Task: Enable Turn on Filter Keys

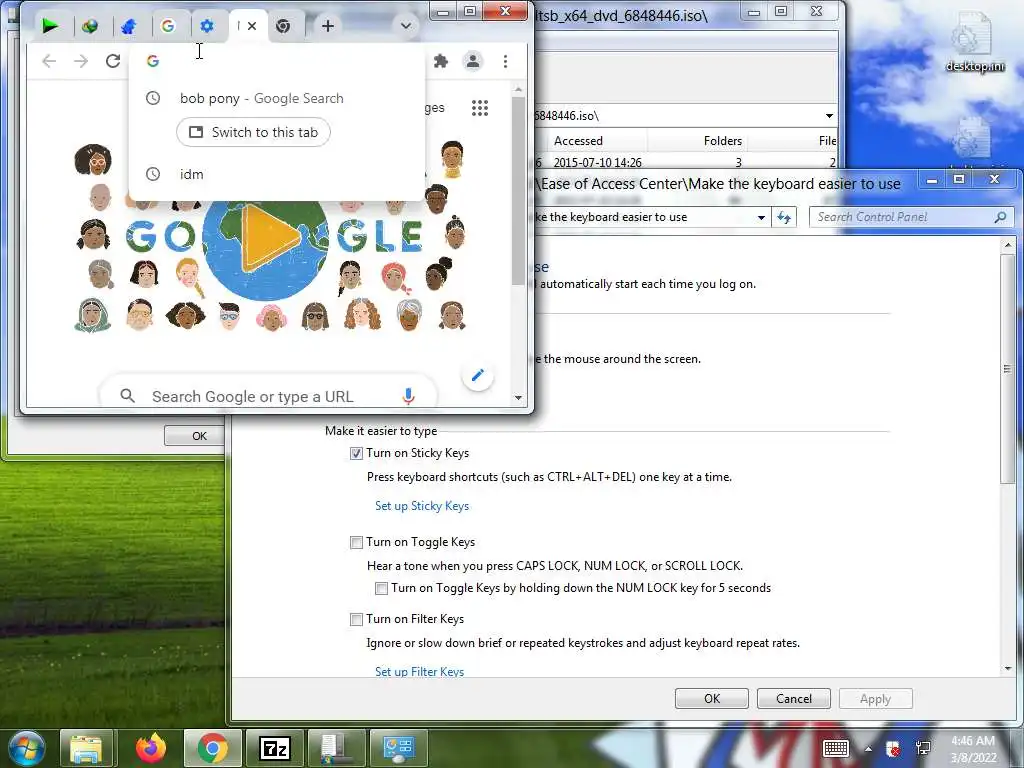Action: tap(356, 619)
